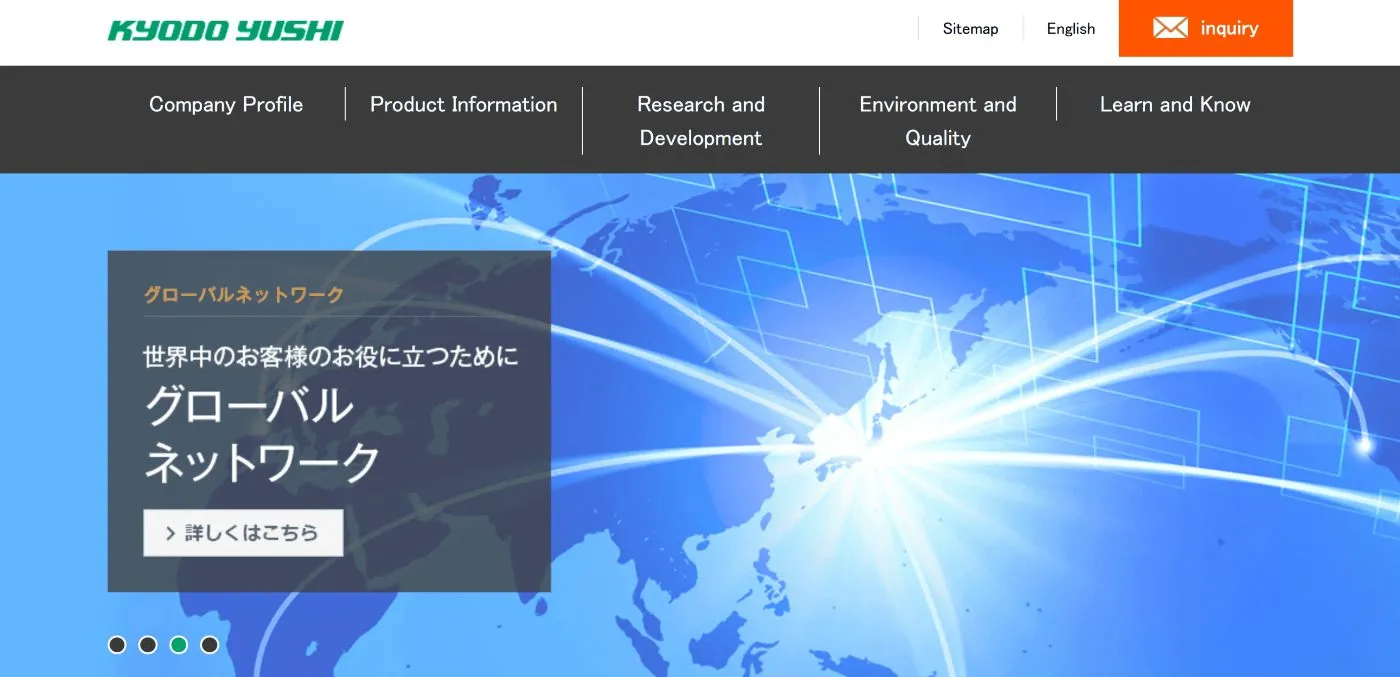Click the 世界中のお客様のお役に立つために subtitle text
The height and width of the screenshot is (677, 1400).
(330, 356)
